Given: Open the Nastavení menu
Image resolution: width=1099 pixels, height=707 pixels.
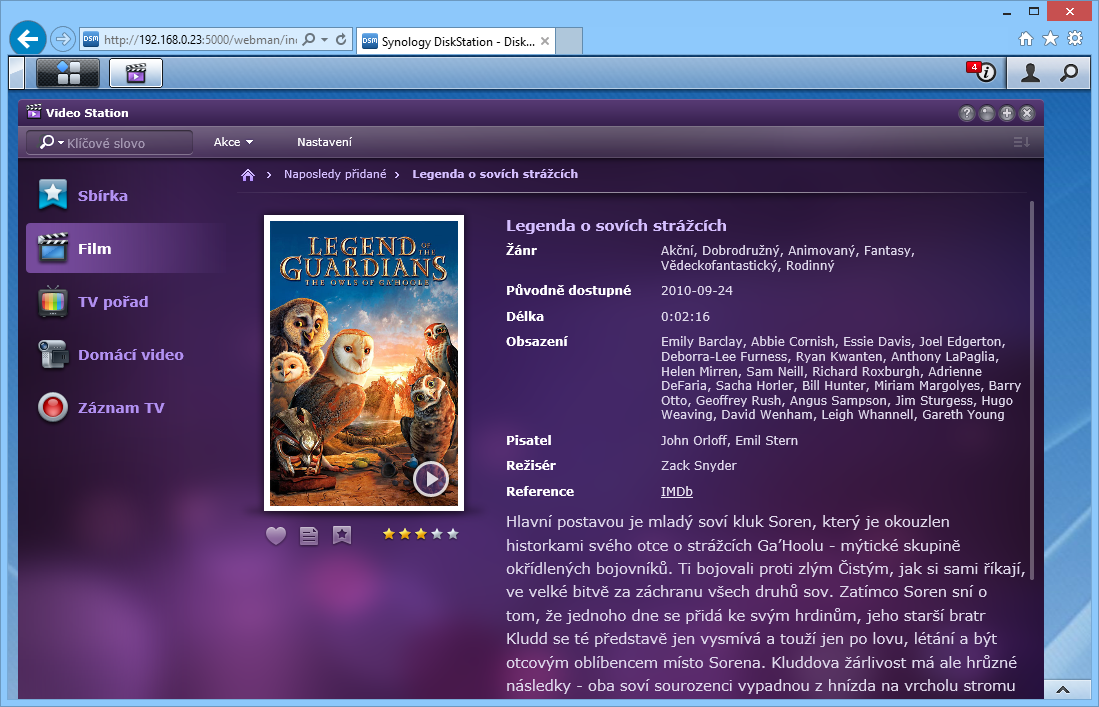Looking at the screenshot, I should tap(324, 142).
